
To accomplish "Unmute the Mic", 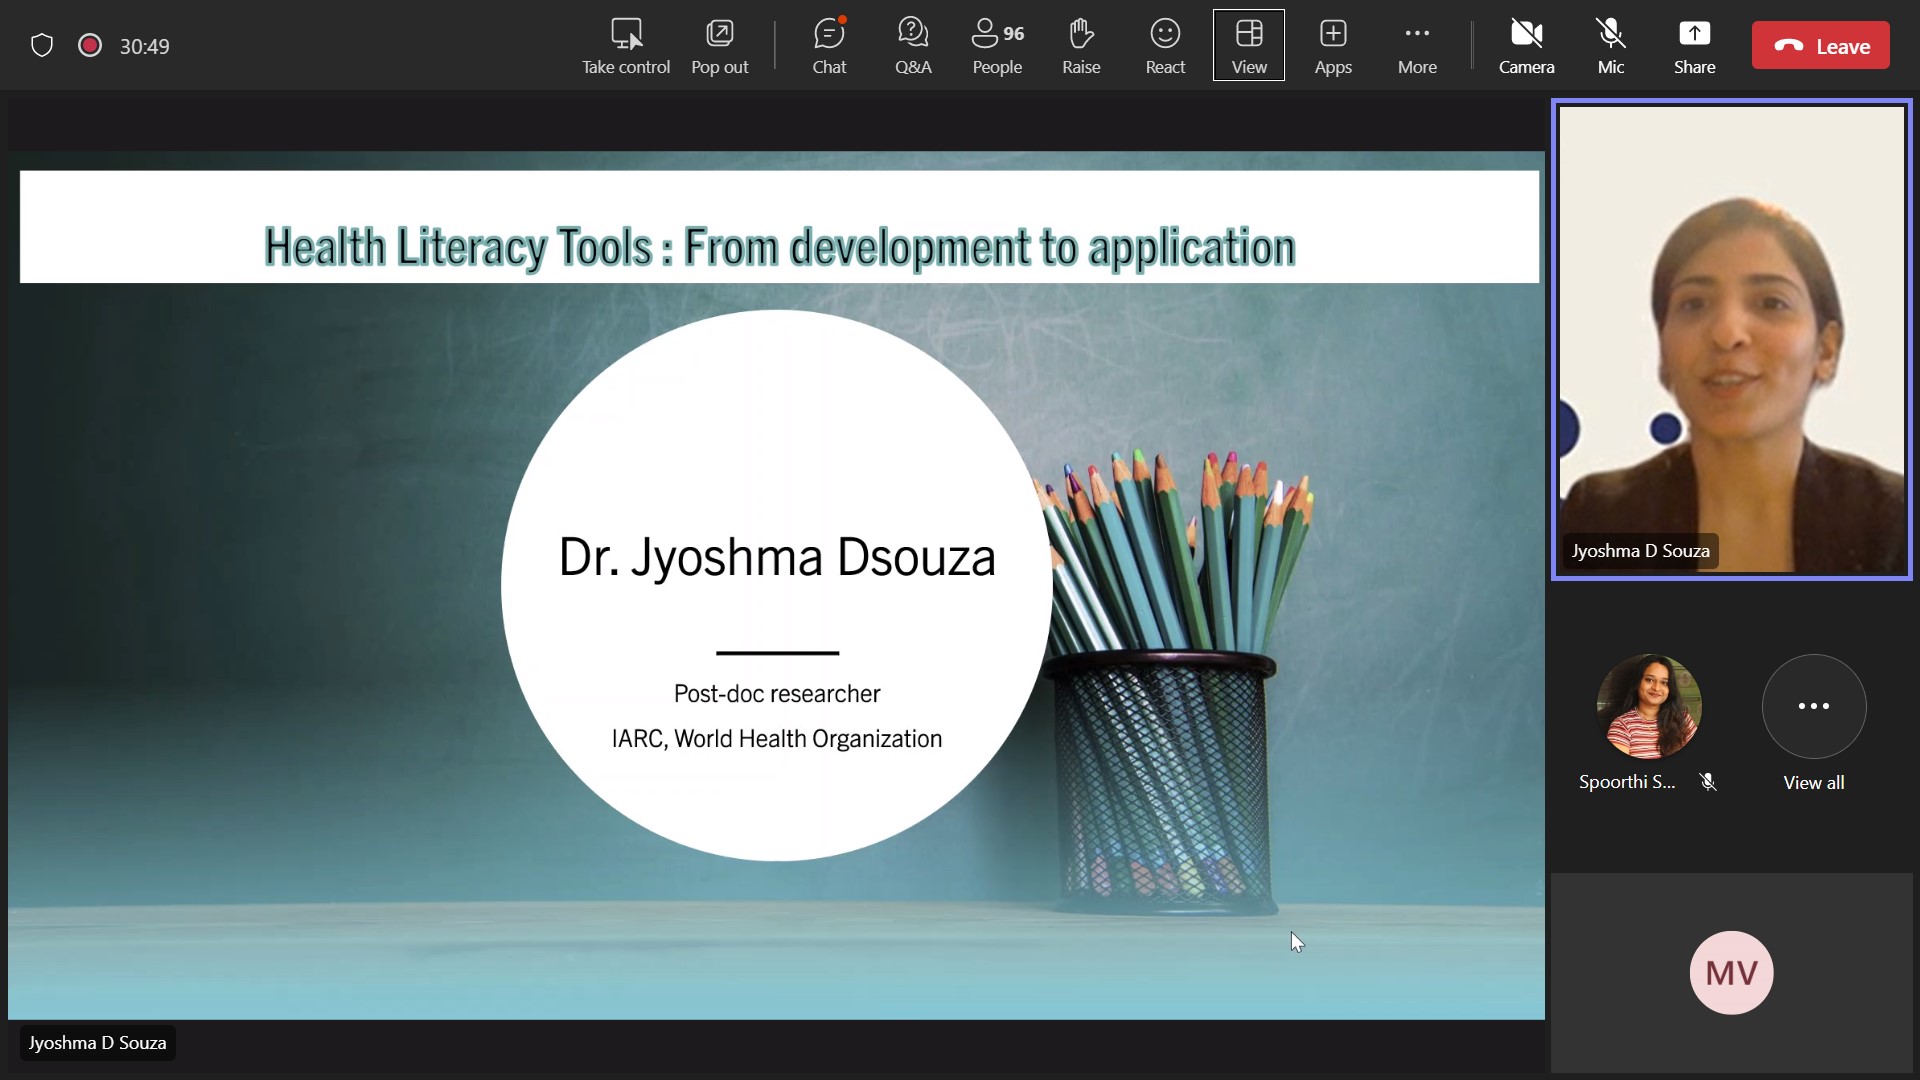I will 1610,46.
